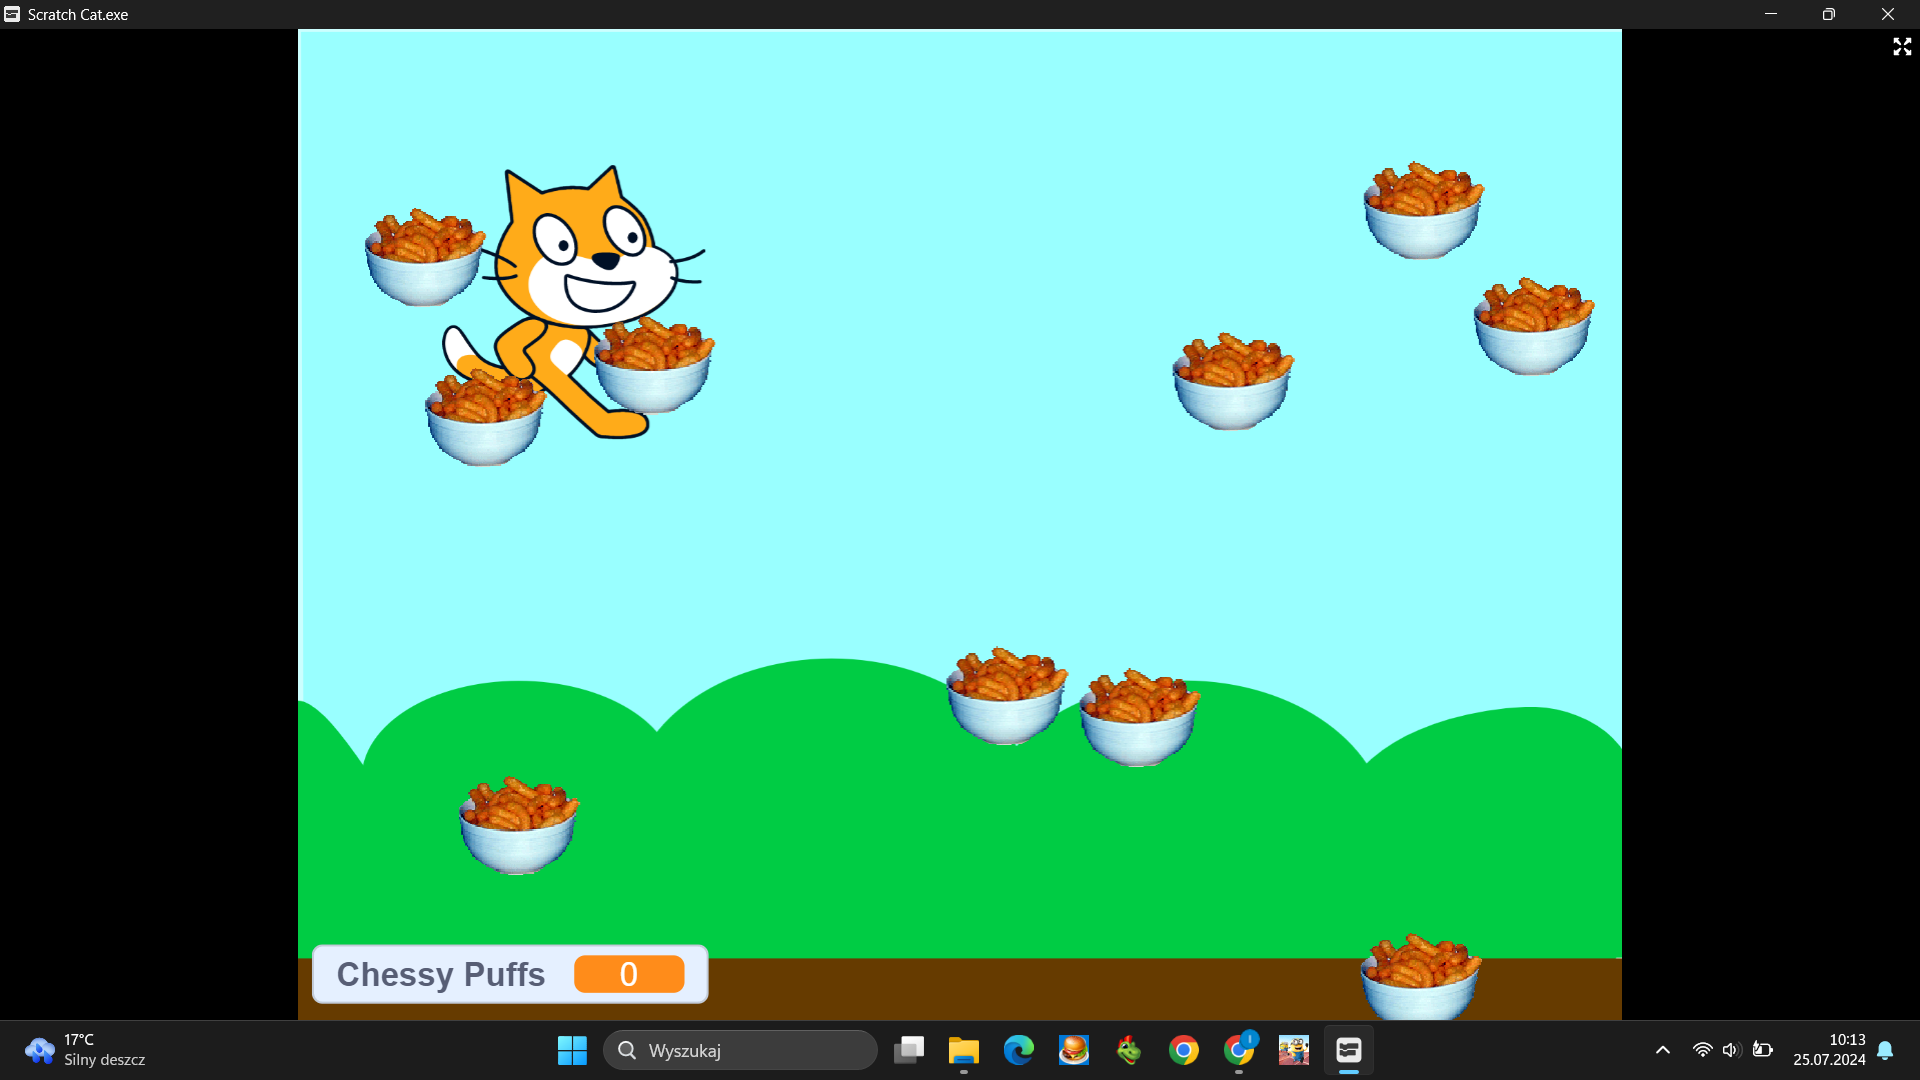Open Task View from the taskbar
The height and width of the screenshot is (1080, 1920).
909,1050
